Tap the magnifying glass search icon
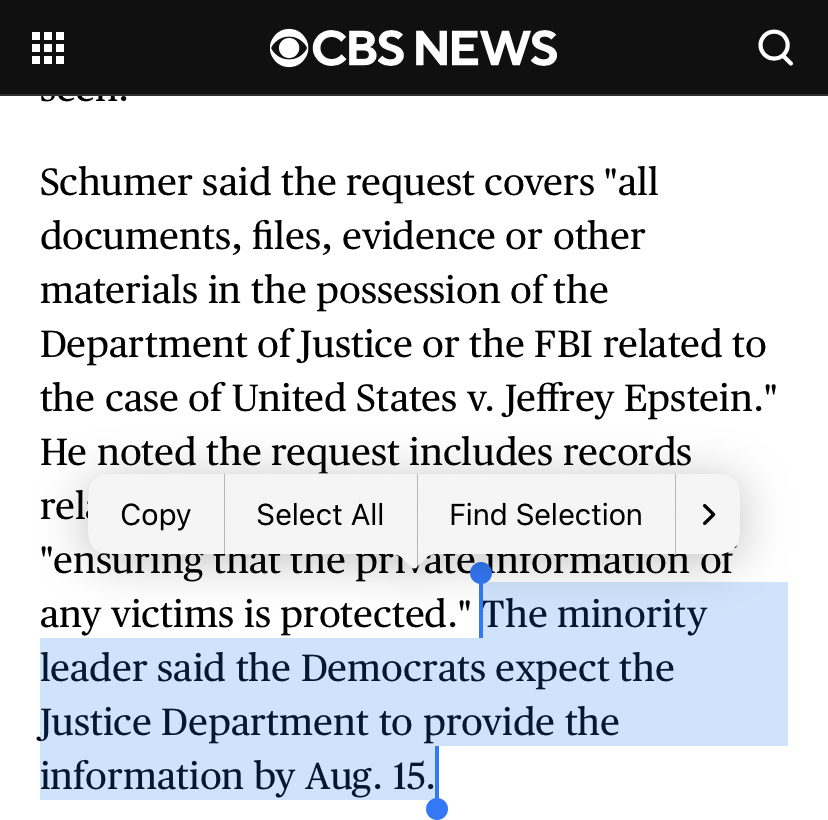This screenshot has width=828, height=820. (x=776, y=48)
